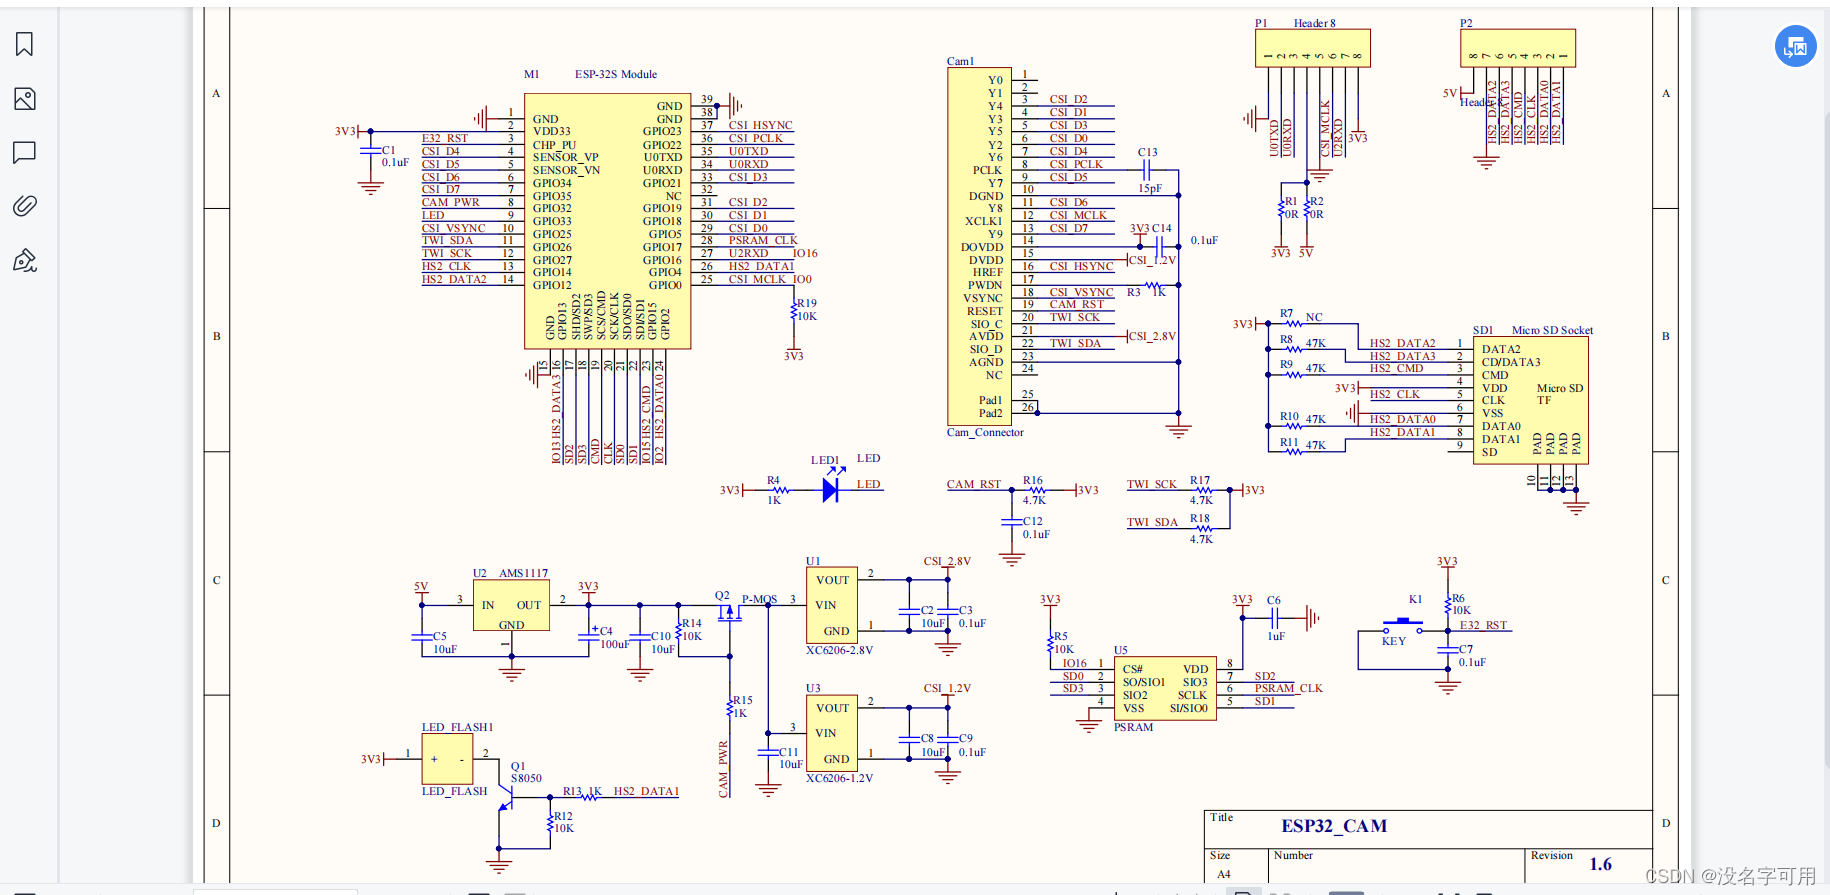Click the 'XC6206-2.8V' label
Image resolution: width=1830 pixels, height=895 pixels.
tap(839, 650)
